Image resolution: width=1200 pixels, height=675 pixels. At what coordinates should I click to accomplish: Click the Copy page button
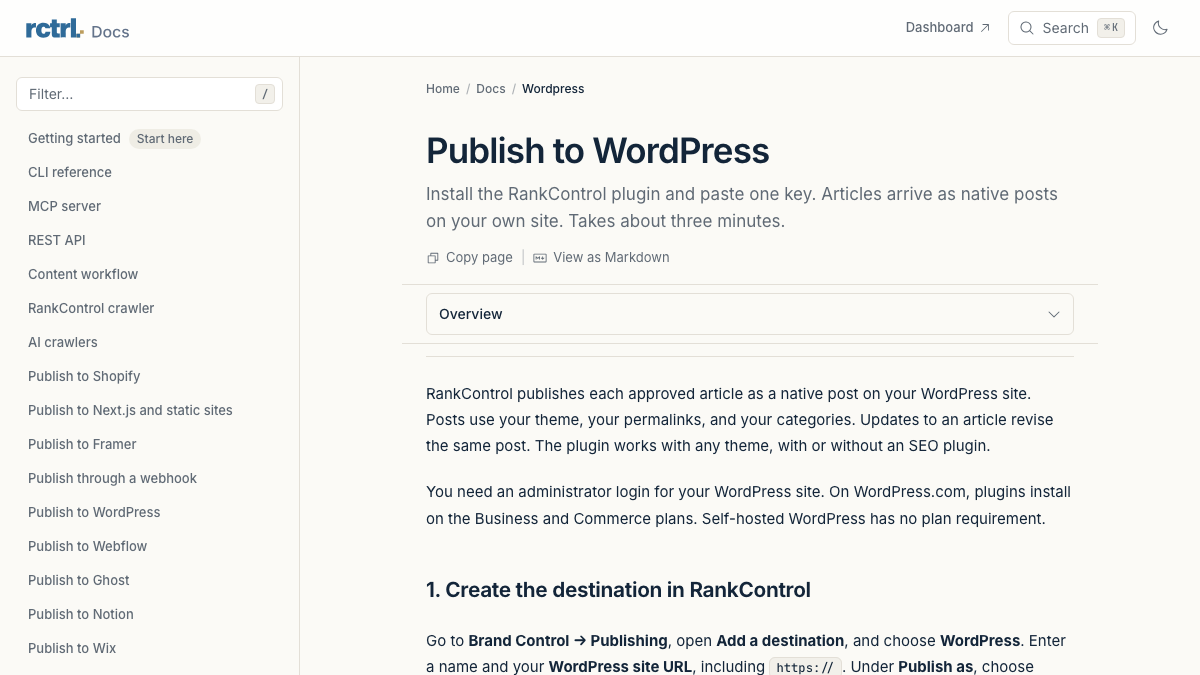[x=470, y=258]
